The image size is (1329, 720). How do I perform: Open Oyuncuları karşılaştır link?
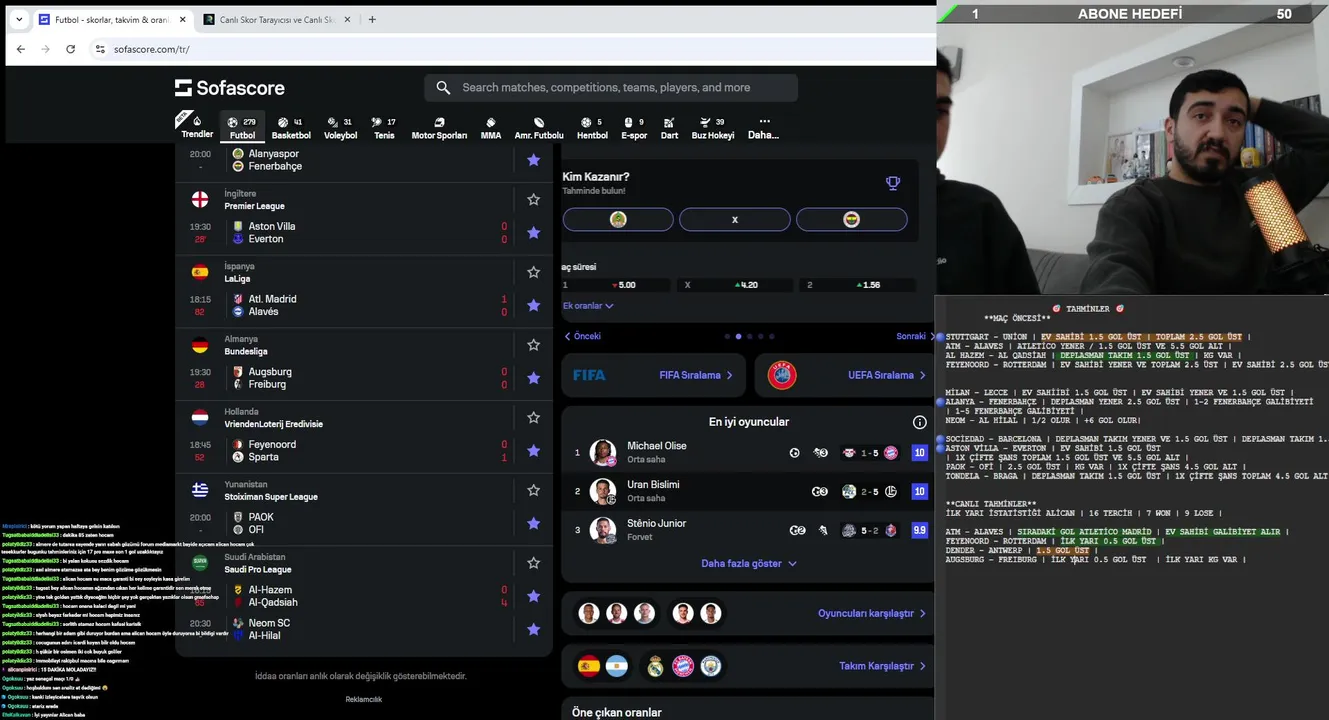(872, 613)
